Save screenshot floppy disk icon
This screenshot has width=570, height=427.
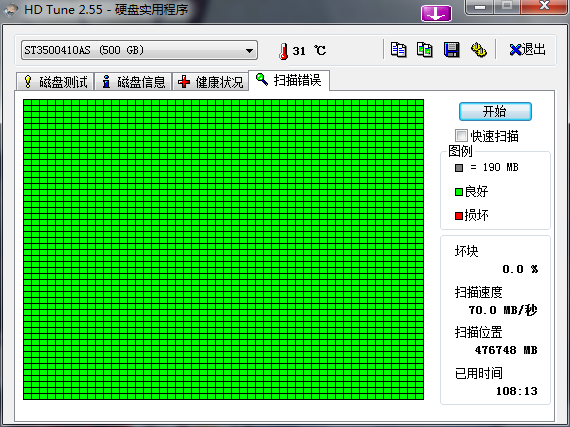click(451, 50)
